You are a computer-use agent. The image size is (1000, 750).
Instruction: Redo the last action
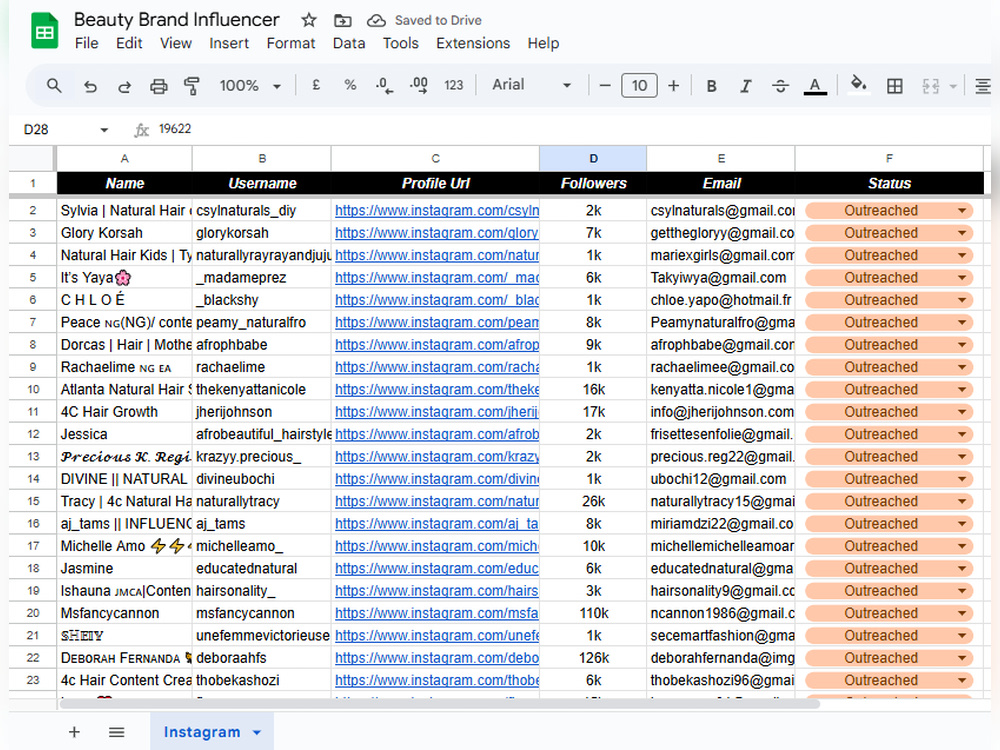pos(124,86)
